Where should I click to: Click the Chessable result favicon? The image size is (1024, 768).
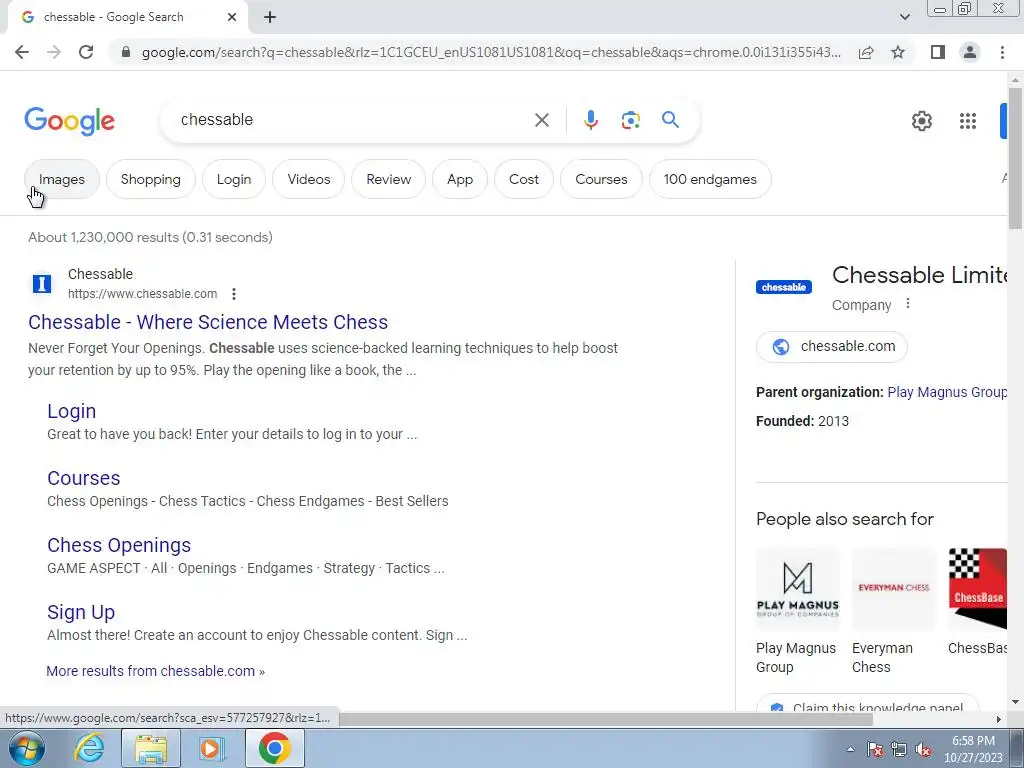tap(42, 284)
